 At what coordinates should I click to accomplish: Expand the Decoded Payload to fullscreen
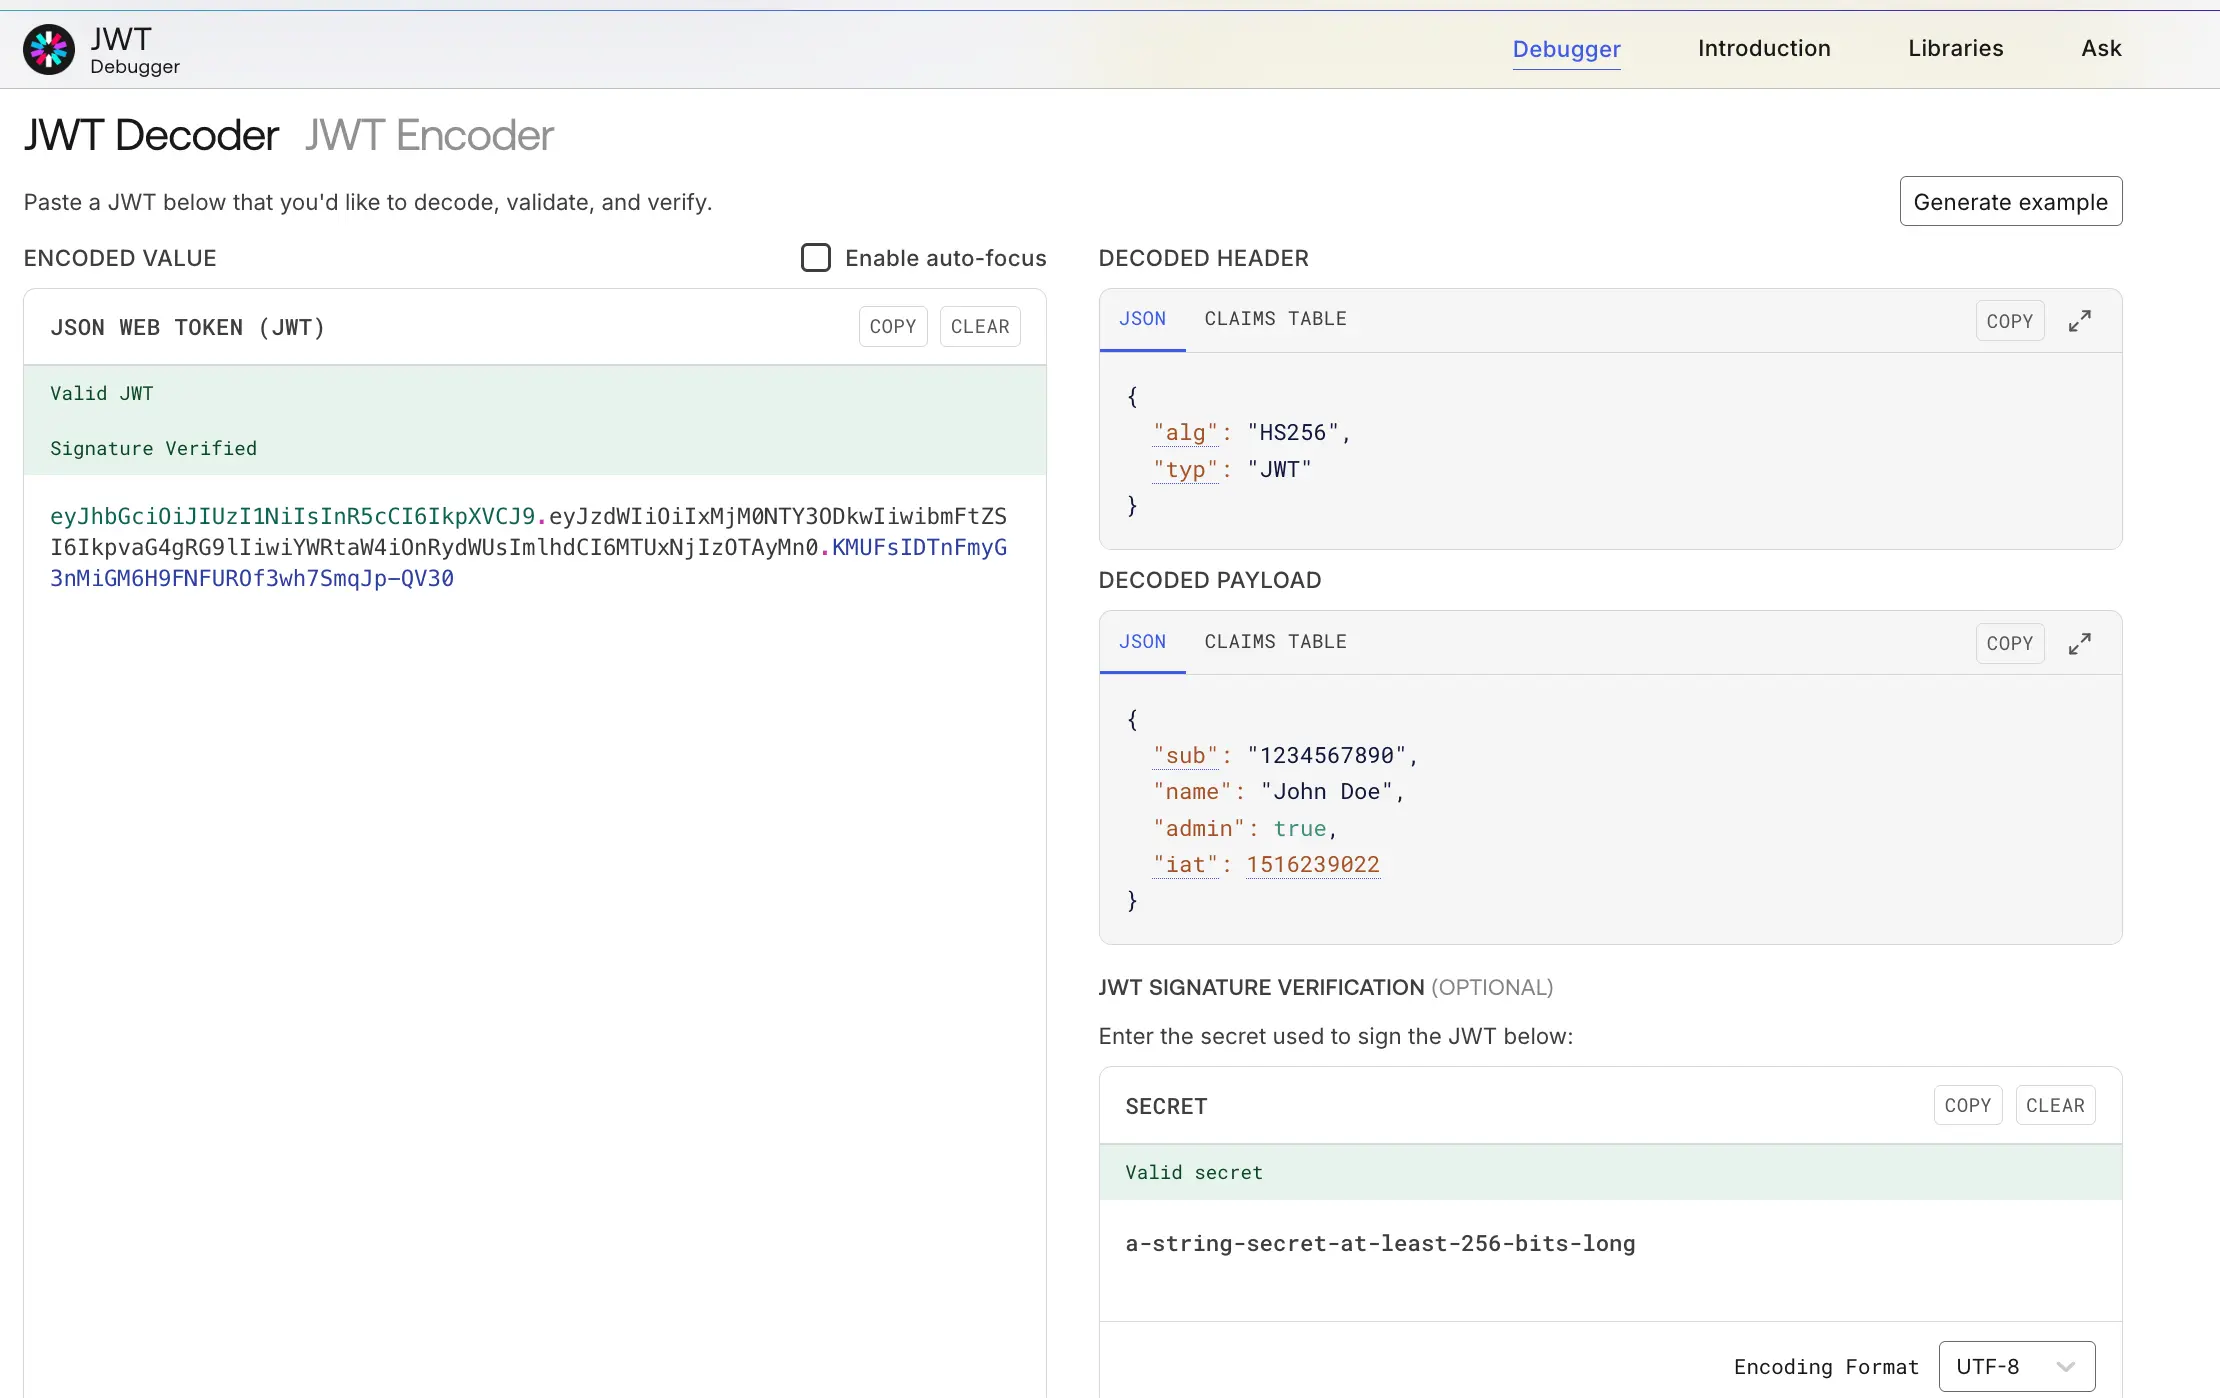point(2081,643)
